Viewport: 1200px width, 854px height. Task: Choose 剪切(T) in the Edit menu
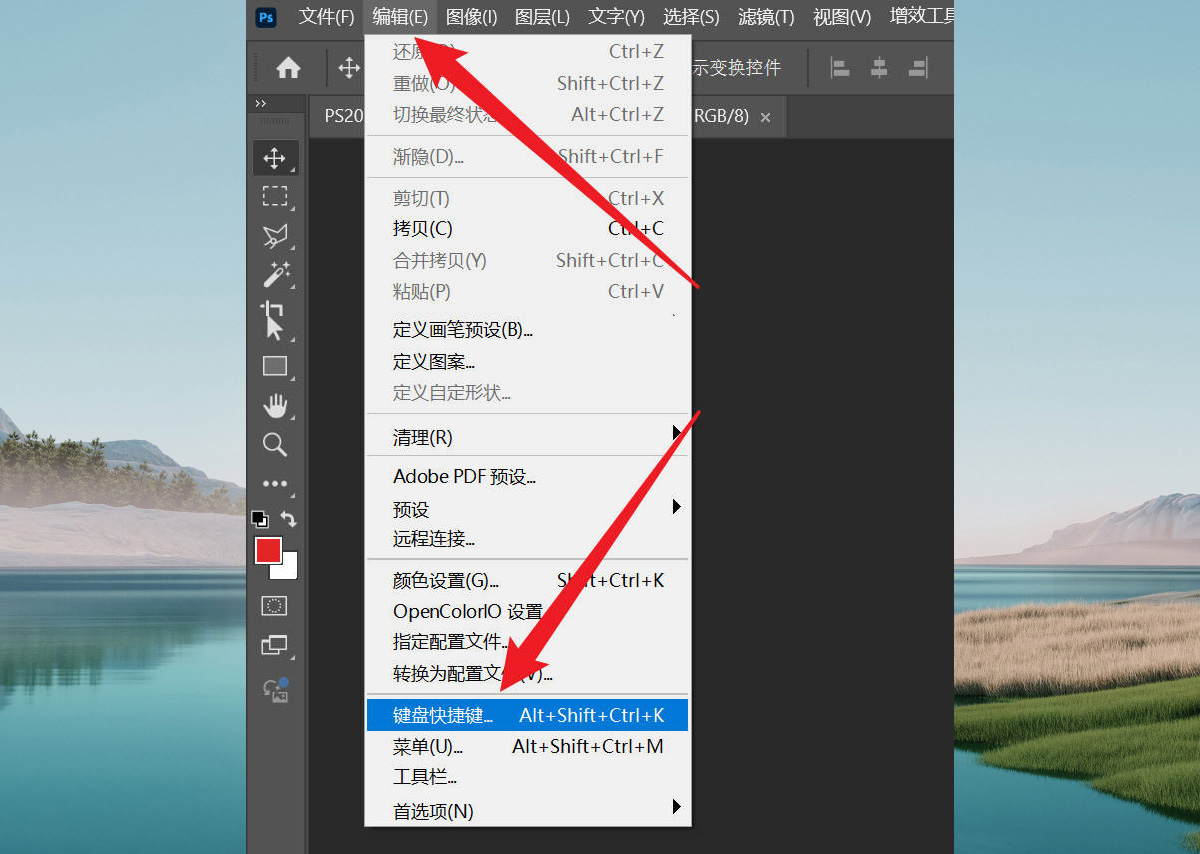pos(528,198)
